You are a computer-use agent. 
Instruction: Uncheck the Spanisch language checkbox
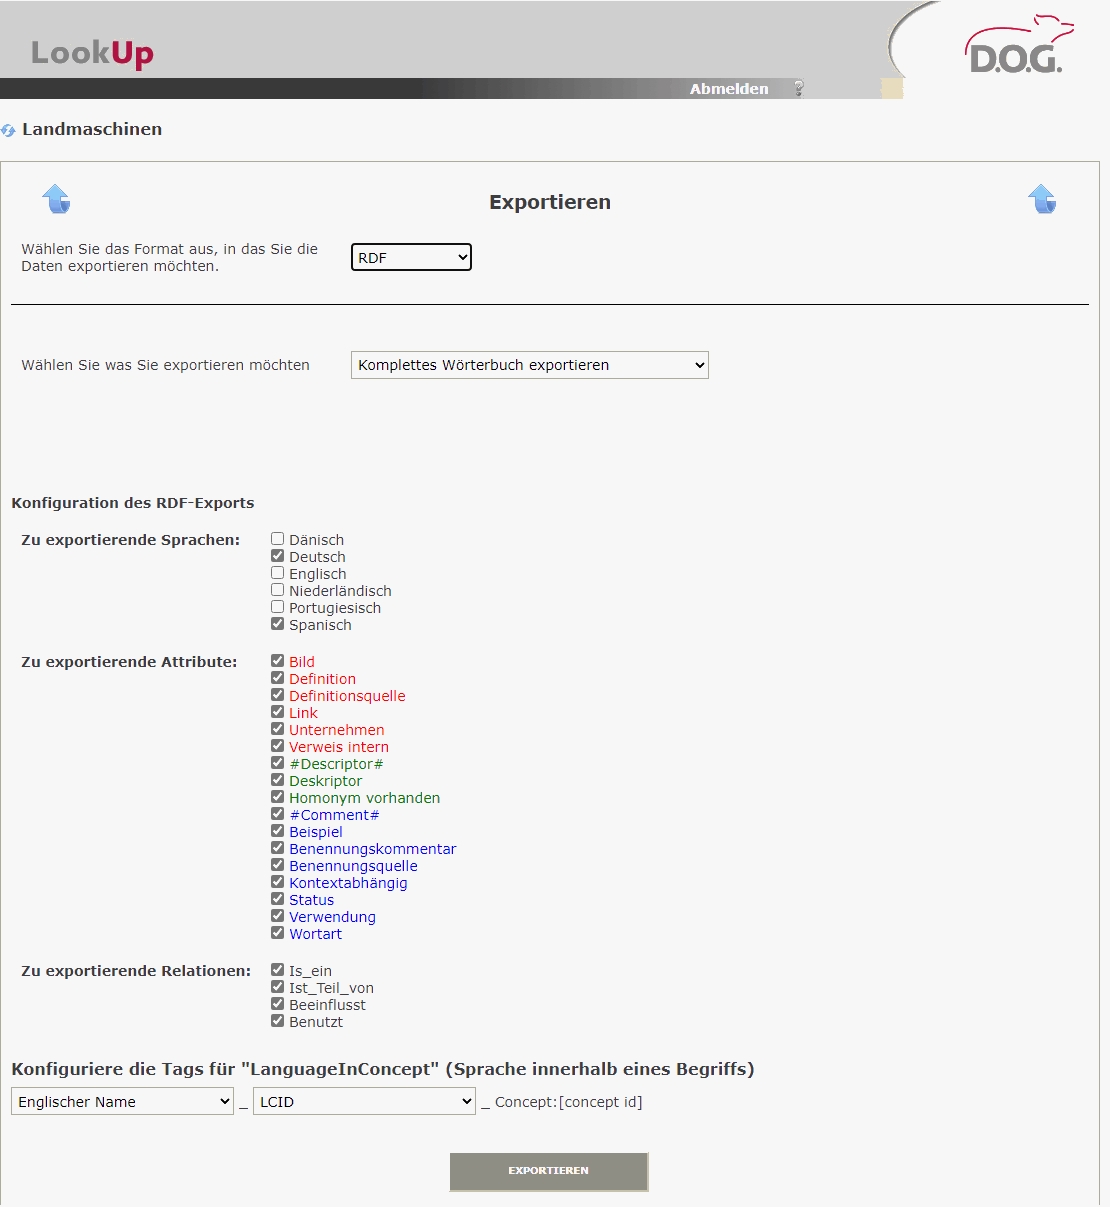(278, 624)
